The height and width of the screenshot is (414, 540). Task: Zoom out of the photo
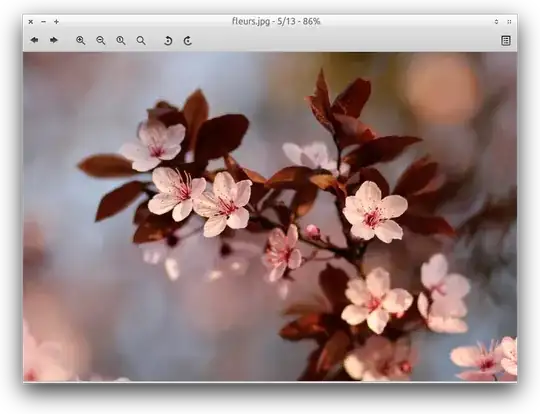pos(101,40)
